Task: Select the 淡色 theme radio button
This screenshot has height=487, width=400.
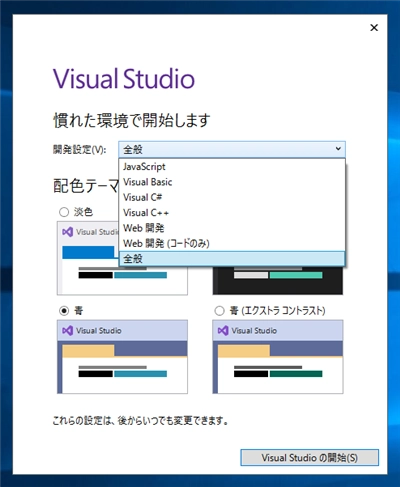Action: 64,212
